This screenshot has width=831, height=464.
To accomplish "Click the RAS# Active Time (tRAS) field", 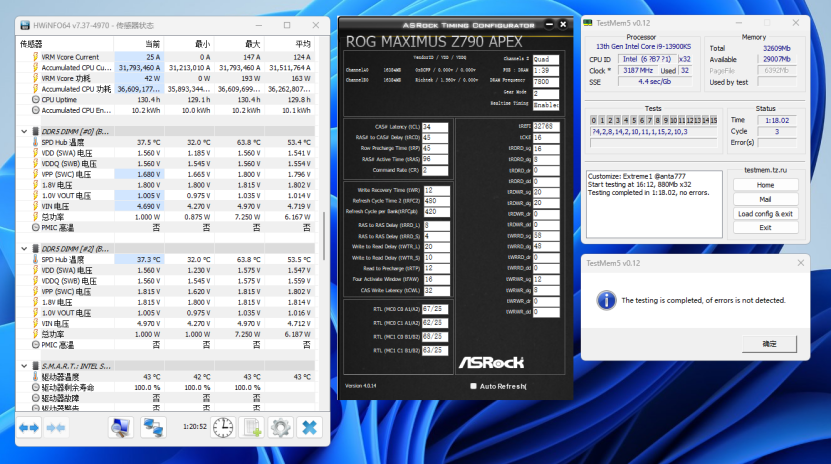I will (435, 159).
